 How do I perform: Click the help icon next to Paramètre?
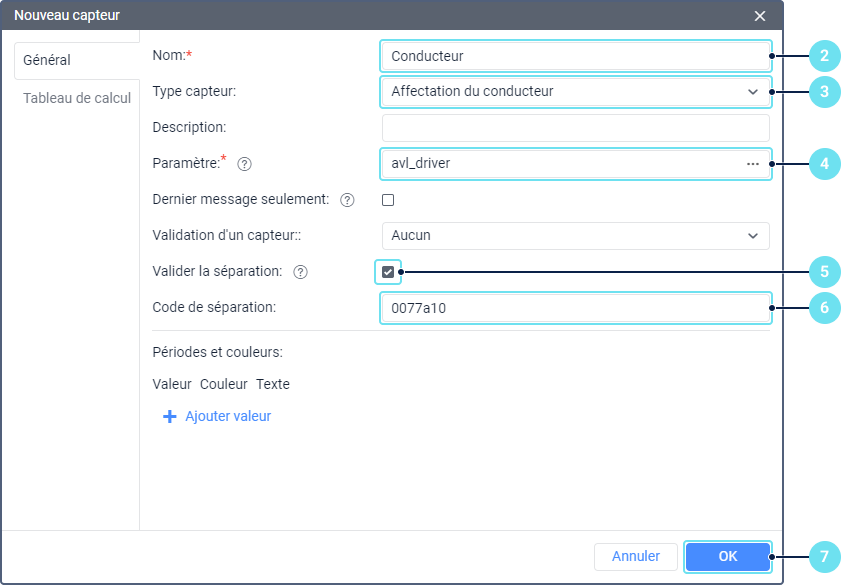pos(244,163)
